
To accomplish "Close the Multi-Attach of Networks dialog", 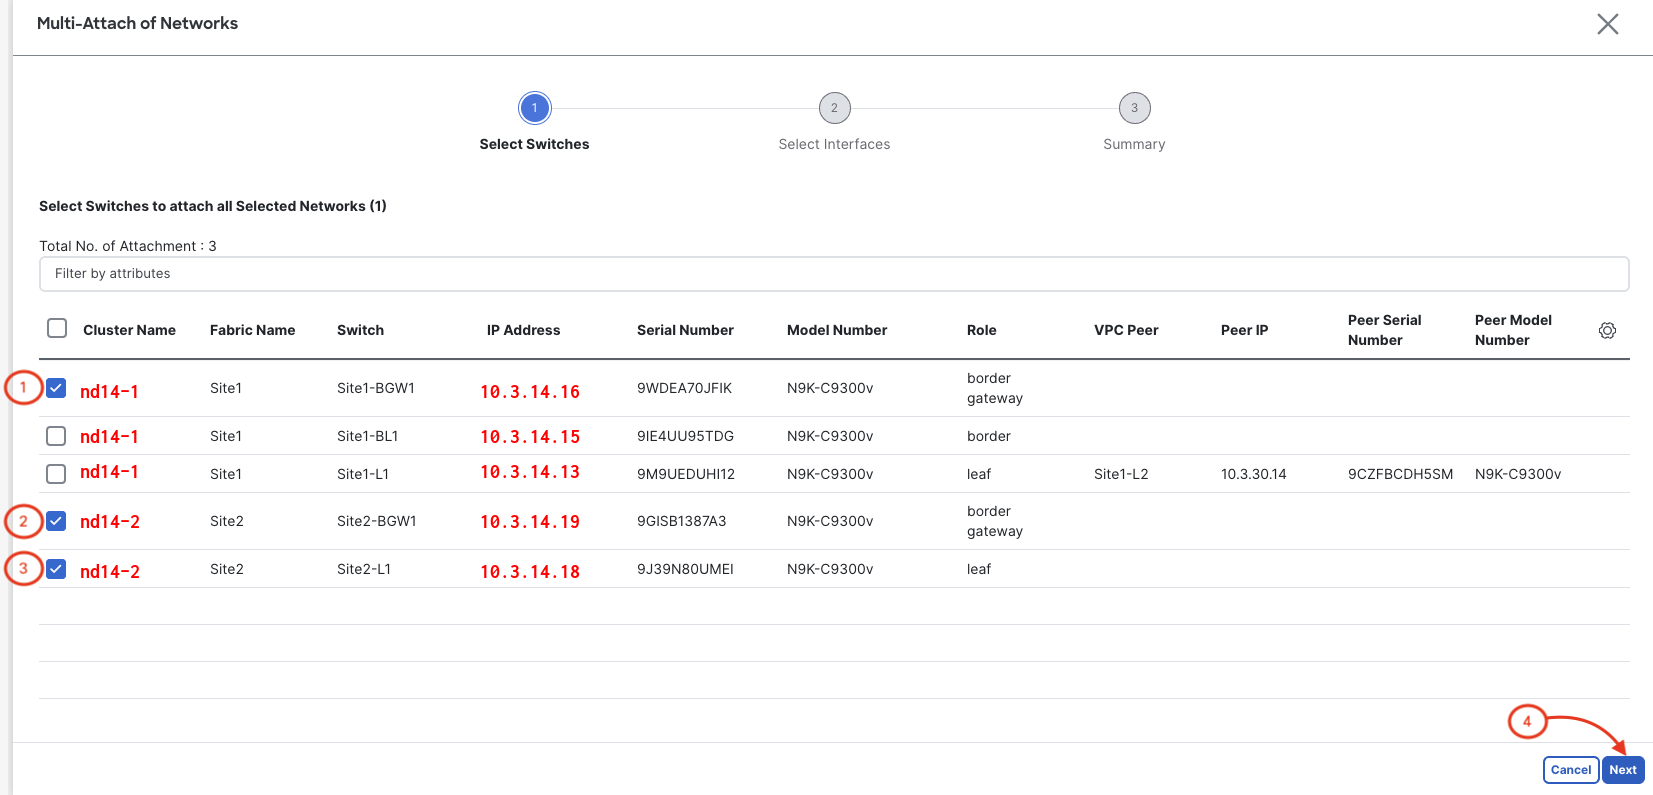I will pyautogui.click(x=1607, y=24).
